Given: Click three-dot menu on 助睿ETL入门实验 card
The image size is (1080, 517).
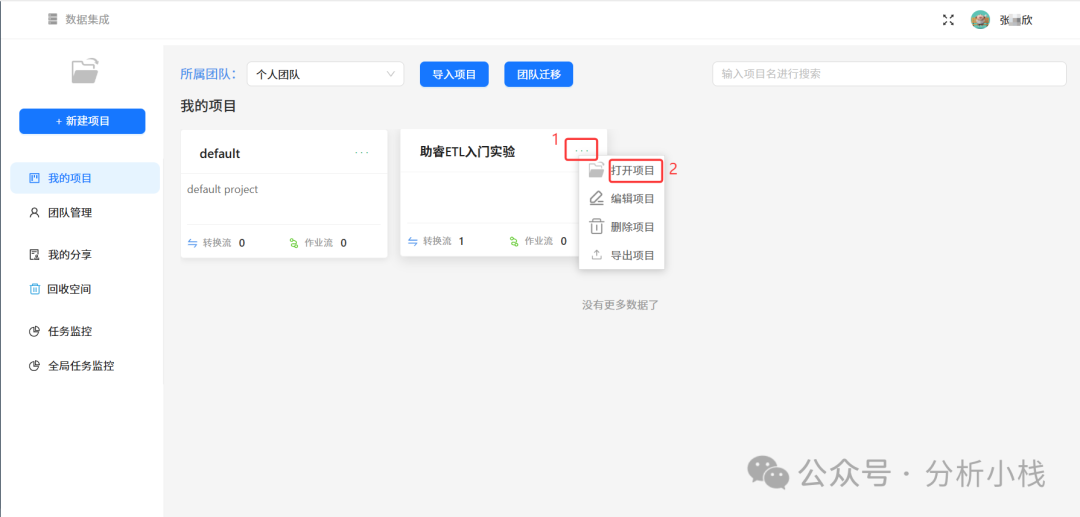Looking at the screenshot, I should [x=582, y=149].
